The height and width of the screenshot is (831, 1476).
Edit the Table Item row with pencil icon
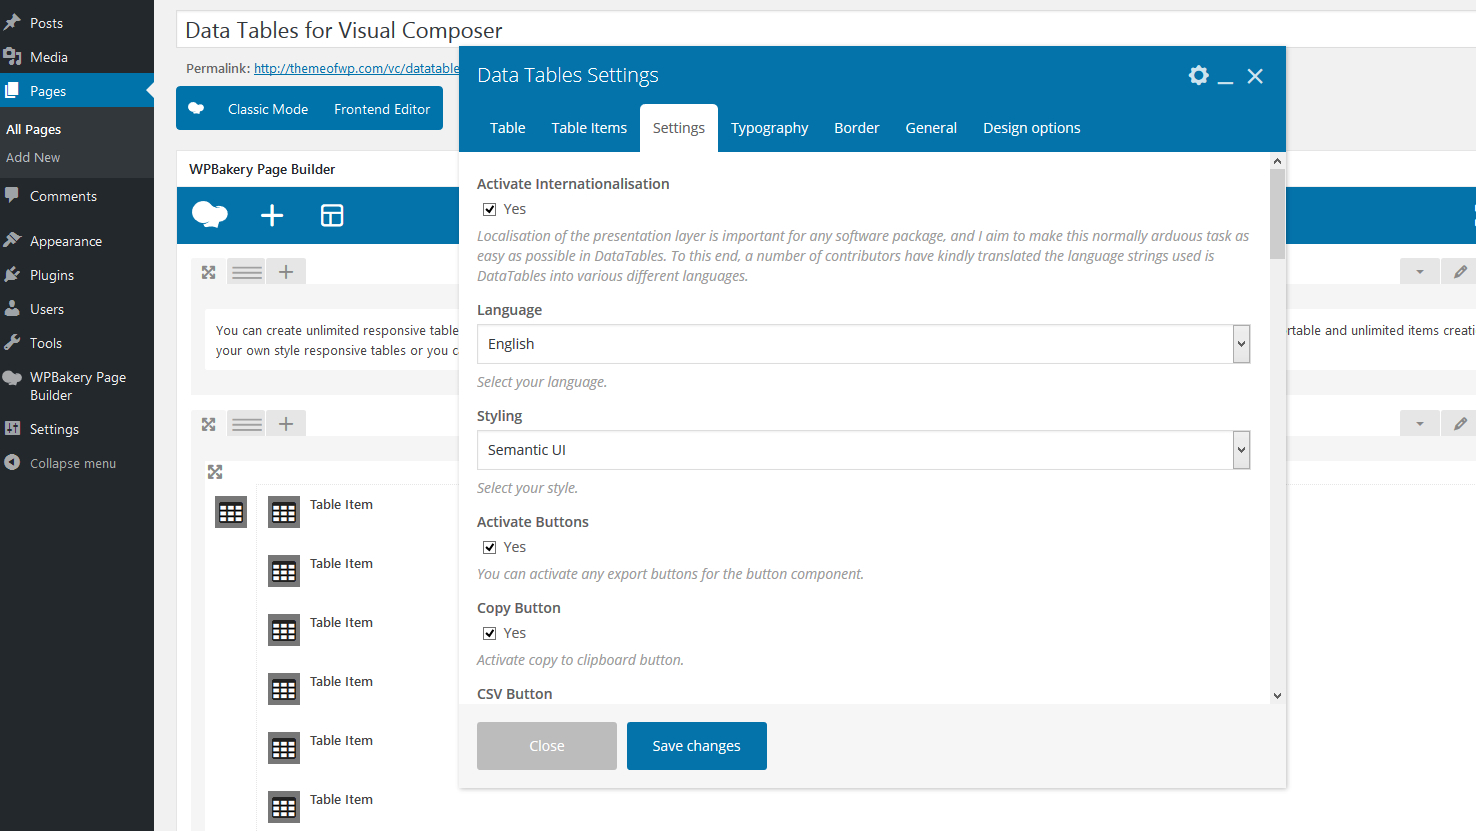click(x=1460, y=424)
